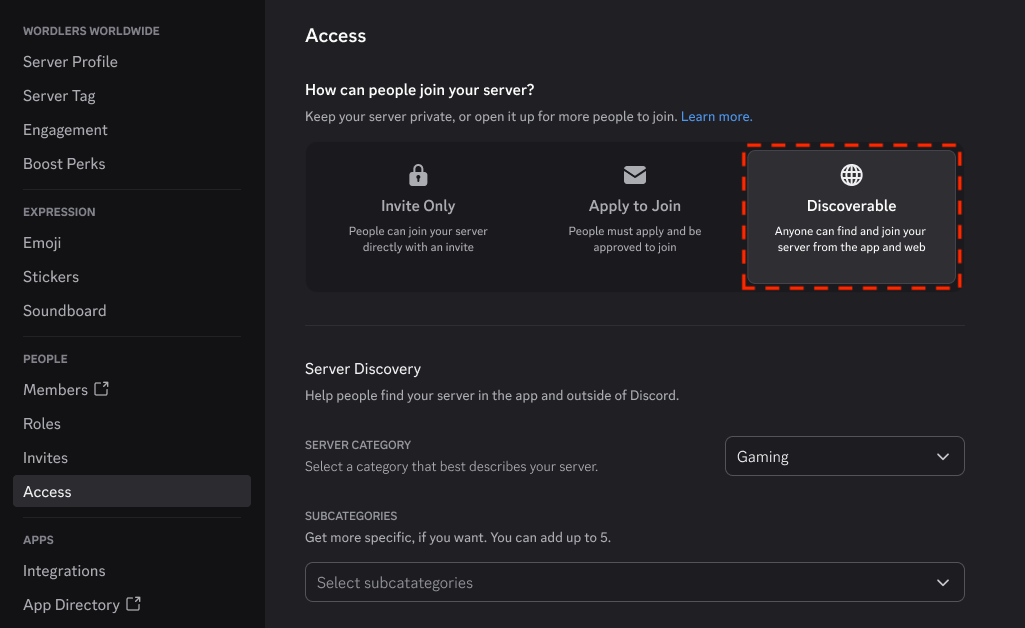Click the envelope icon for Apply to Join
The height and width of the screenshot is (628, 1025).
tap(635, 174)
